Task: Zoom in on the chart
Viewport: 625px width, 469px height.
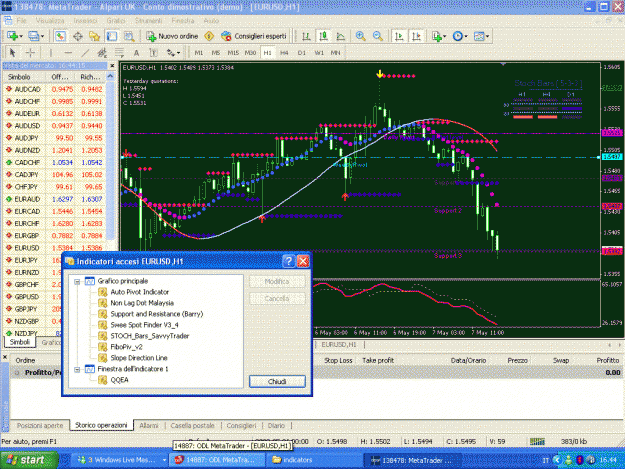Action: point(360,36)
